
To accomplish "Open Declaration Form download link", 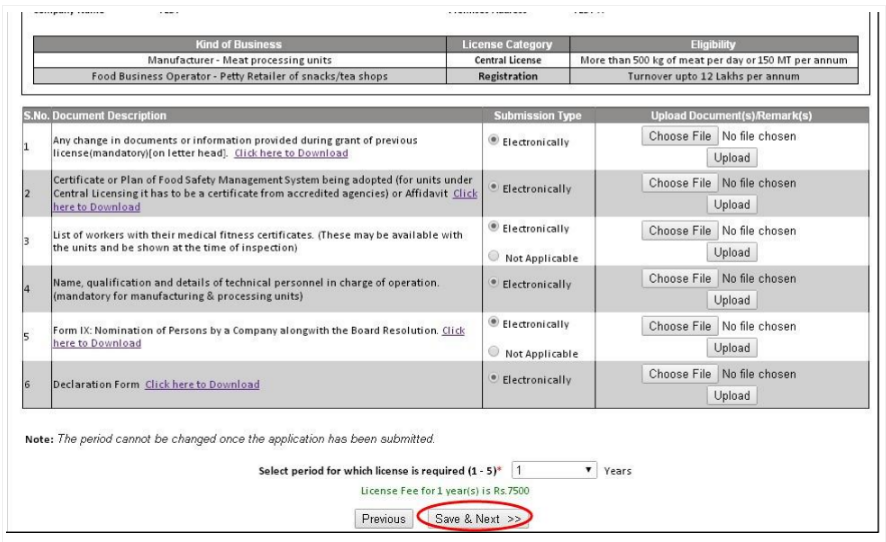I will click(x=202, y=384).
